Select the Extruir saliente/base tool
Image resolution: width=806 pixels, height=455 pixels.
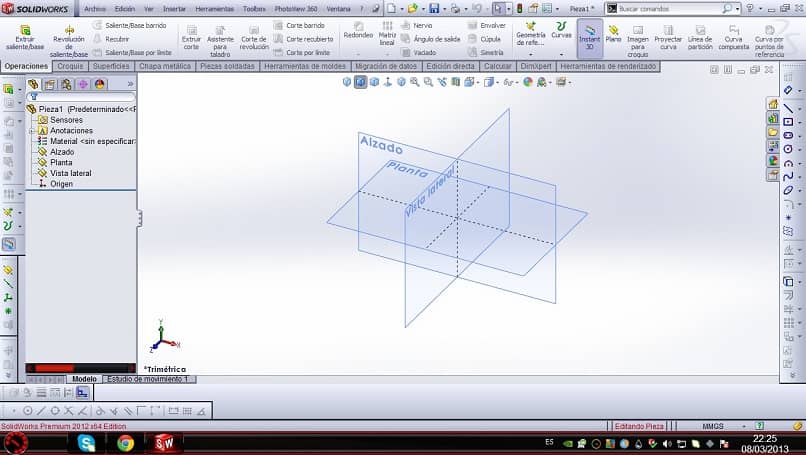click(x=25, y=38)
